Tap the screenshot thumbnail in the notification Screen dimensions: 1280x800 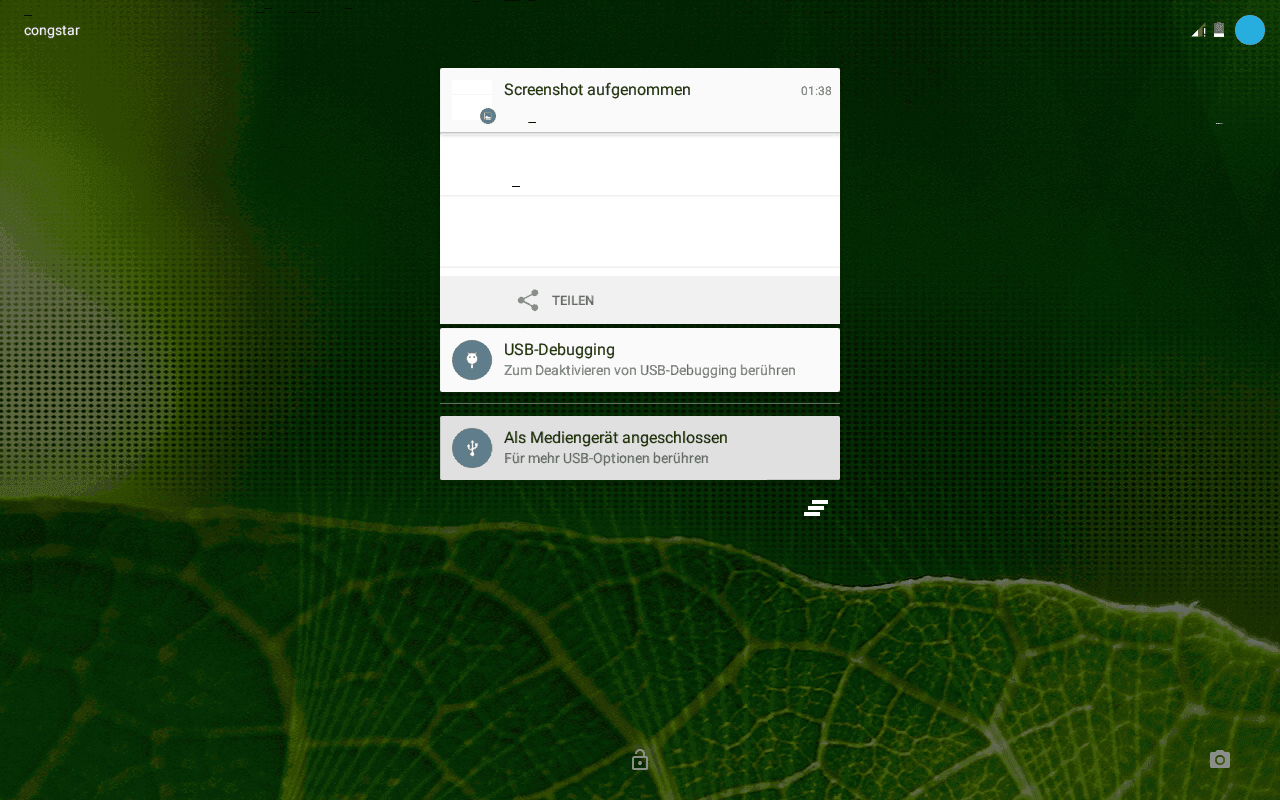click(472, 100)
